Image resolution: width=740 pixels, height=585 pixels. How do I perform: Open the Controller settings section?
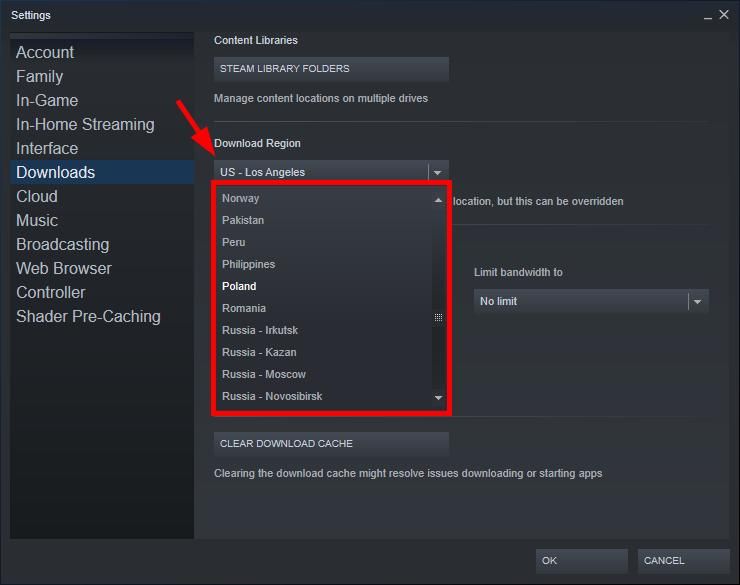click(x=51, y=292)
